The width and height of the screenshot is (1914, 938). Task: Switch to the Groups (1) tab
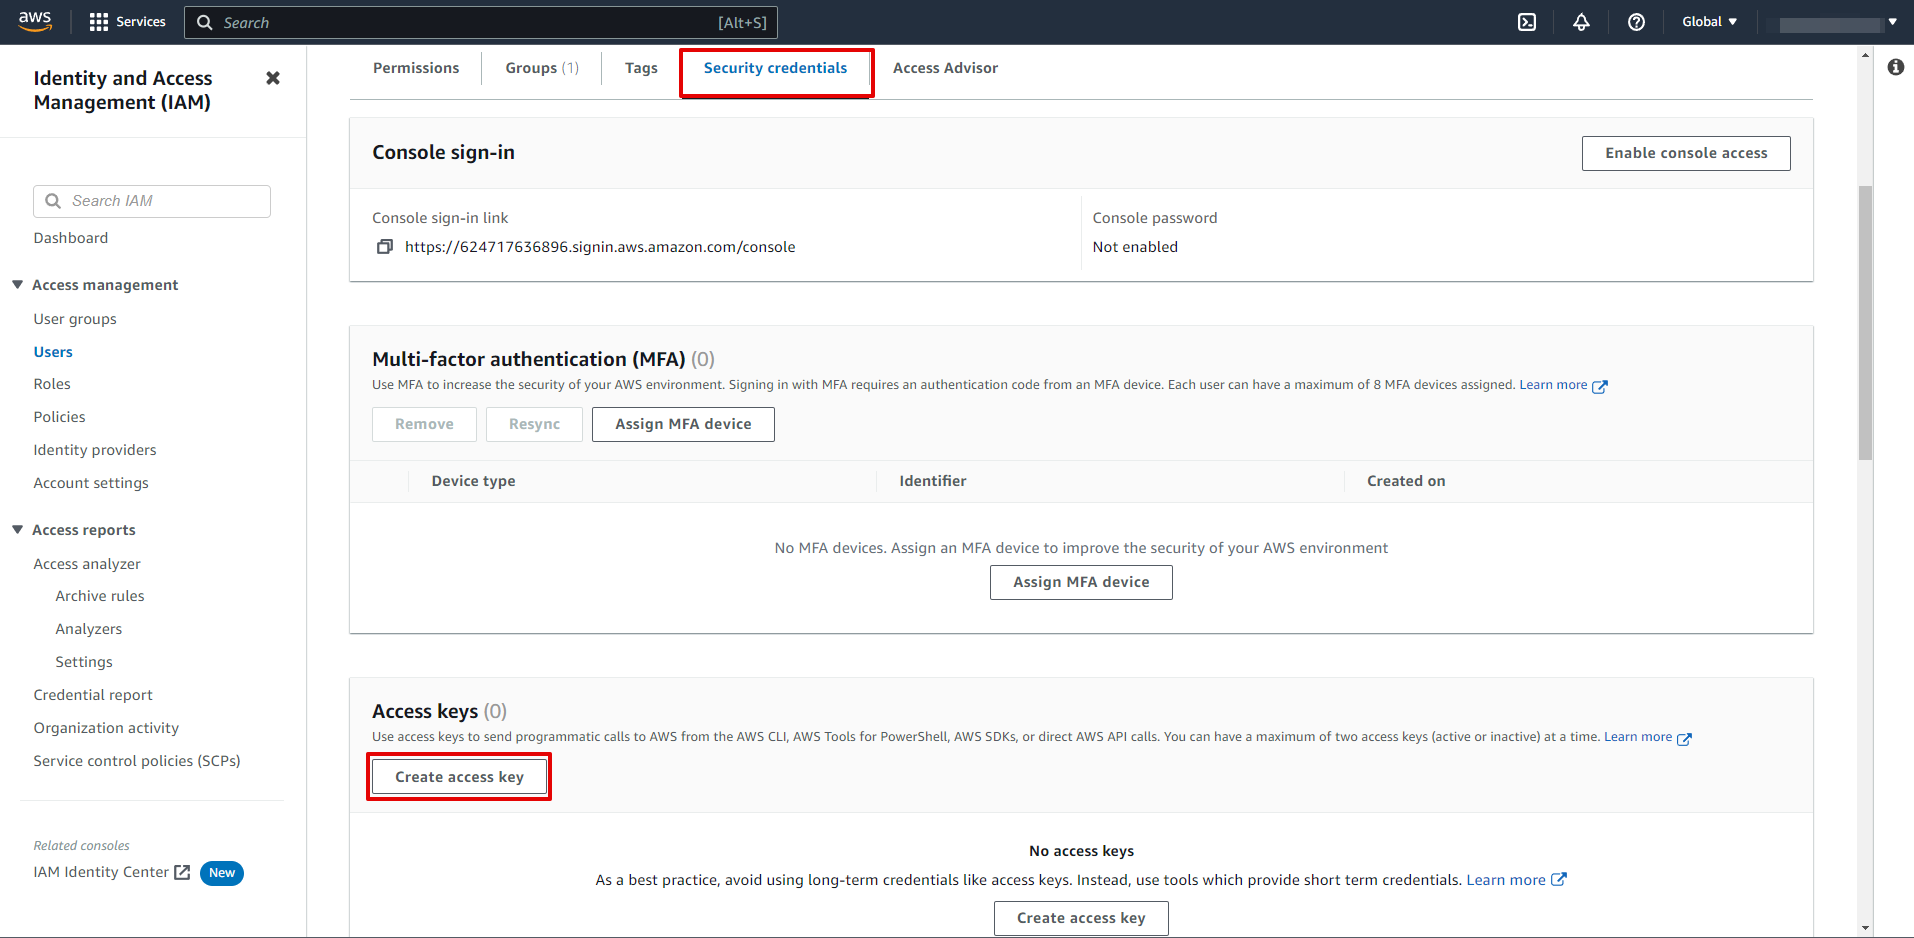pyautogui.click(x=542, y=68)
